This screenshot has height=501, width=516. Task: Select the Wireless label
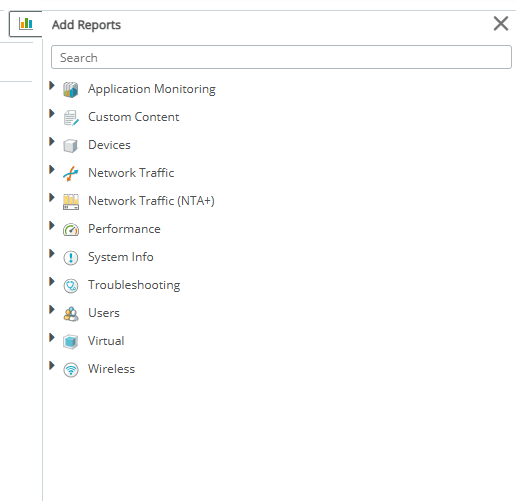coord(111,369)
